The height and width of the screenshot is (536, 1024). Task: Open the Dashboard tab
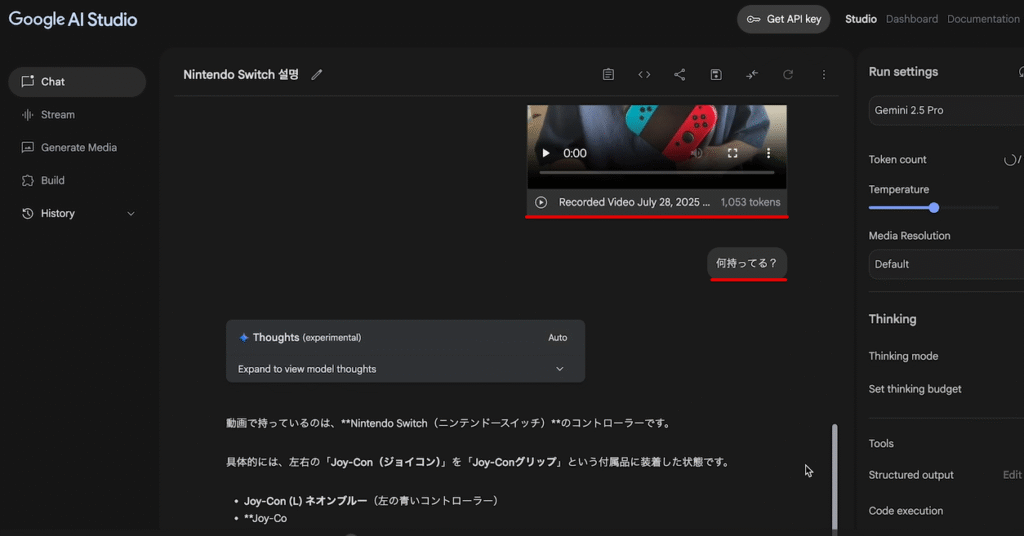(911, 19)
